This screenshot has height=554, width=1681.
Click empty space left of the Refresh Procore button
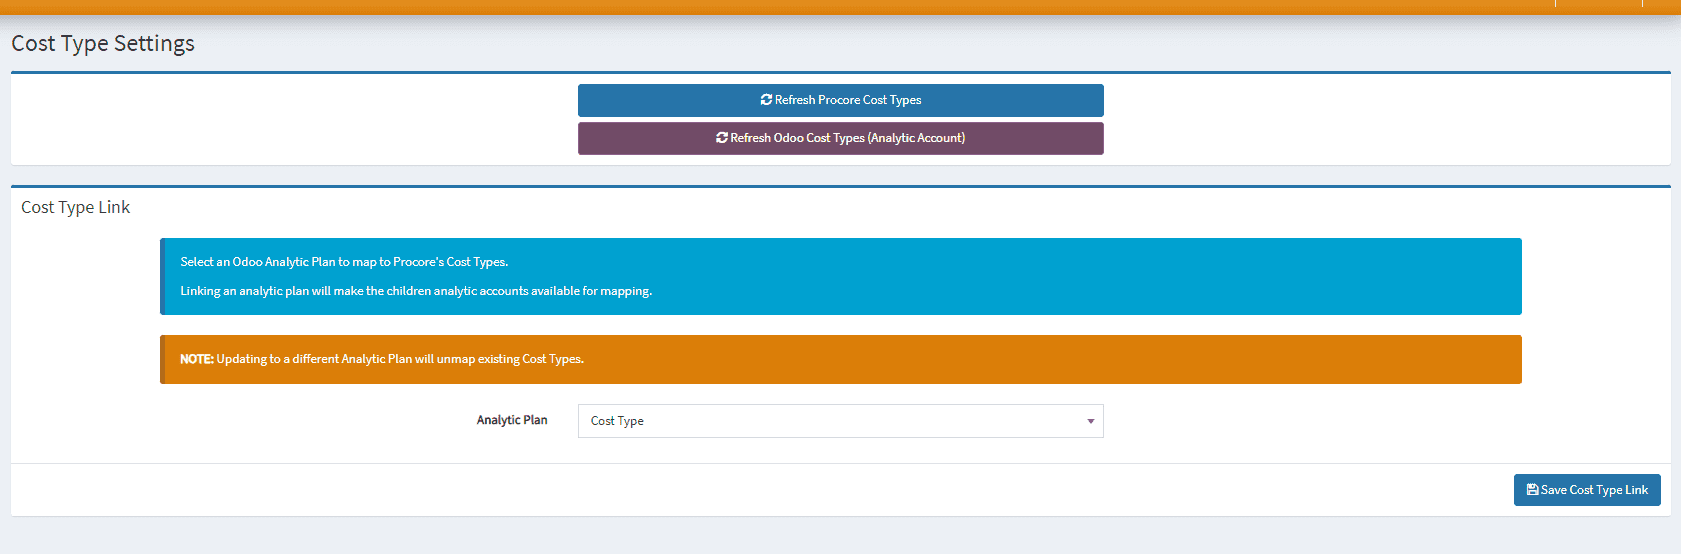tap(300, 118)
